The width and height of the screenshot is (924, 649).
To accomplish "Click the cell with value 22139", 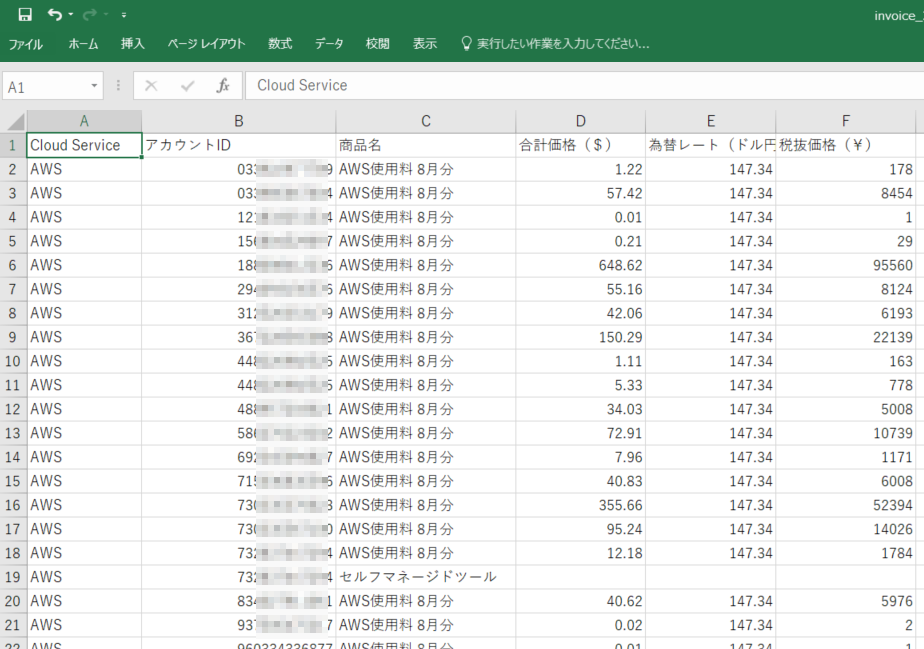I will (x=846, y=337).
